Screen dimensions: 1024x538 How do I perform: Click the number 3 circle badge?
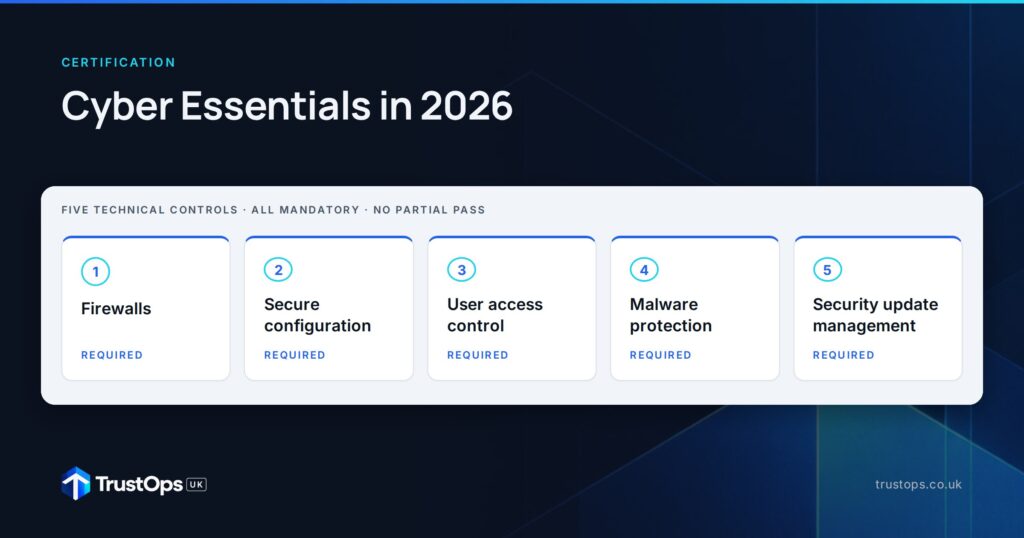pyautogui.click(x=462, y=270)
